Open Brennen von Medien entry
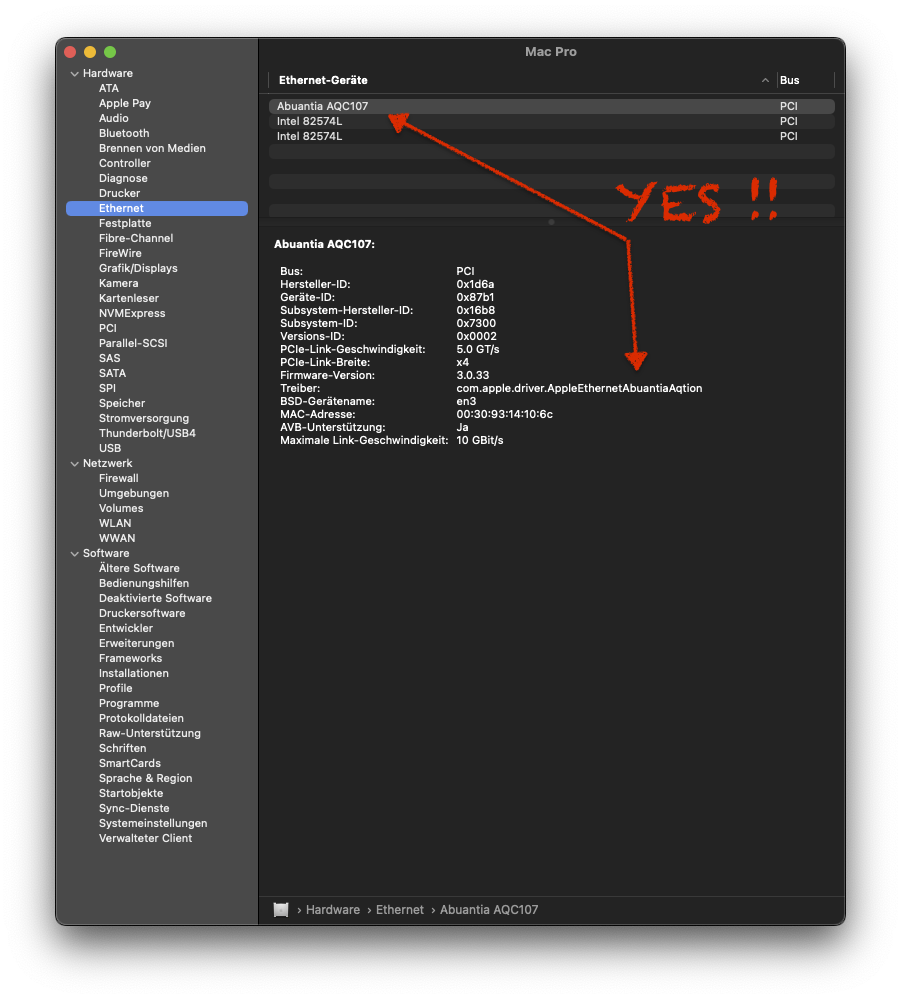The width and height of the screenshot is (901, 999). 152,148
